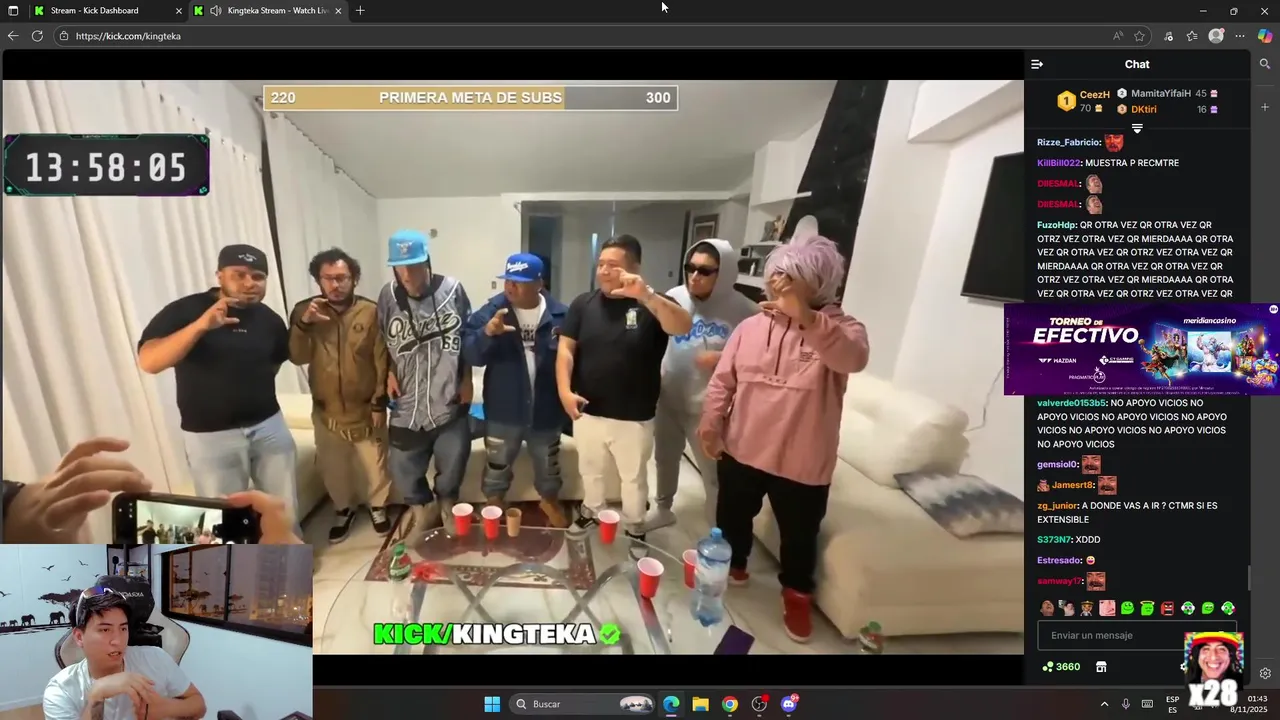
Task: Show hidden system tray icons
Action: (1104, 704)
